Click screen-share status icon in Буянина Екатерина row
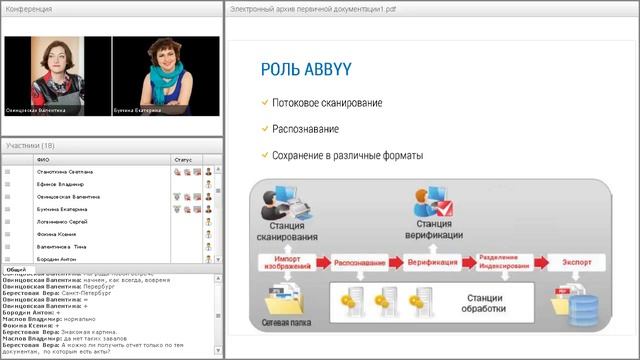 click(197, 209)
